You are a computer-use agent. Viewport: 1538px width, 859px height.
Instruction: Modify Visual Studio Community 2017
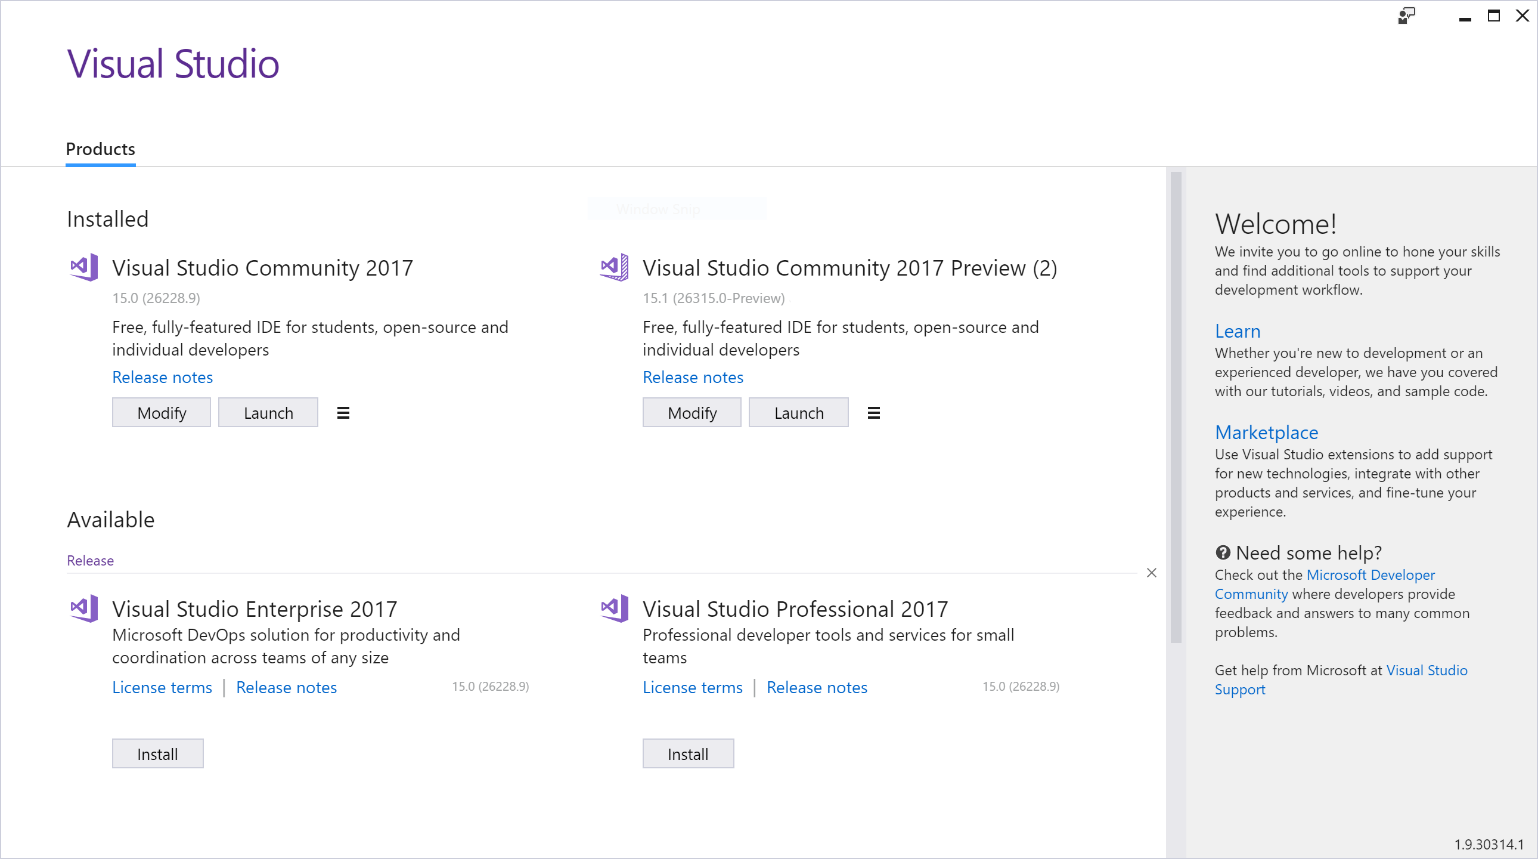[162, 413]
